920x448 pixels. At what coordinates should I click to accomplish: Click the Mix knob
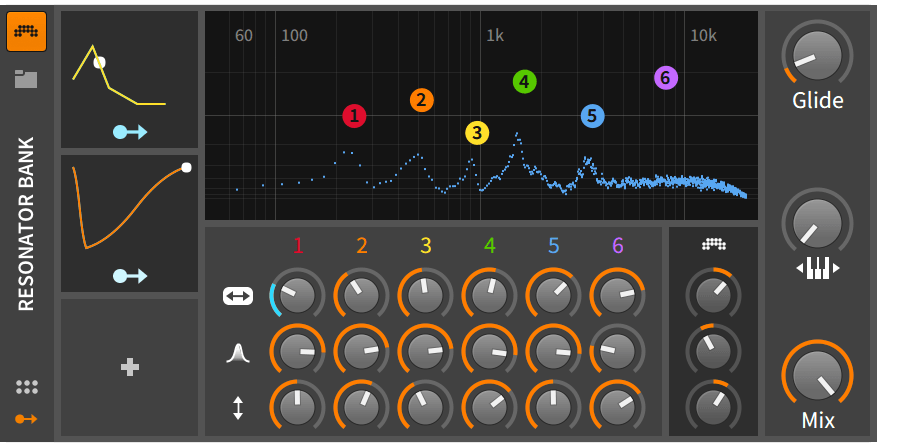click(x=817, y=376)
